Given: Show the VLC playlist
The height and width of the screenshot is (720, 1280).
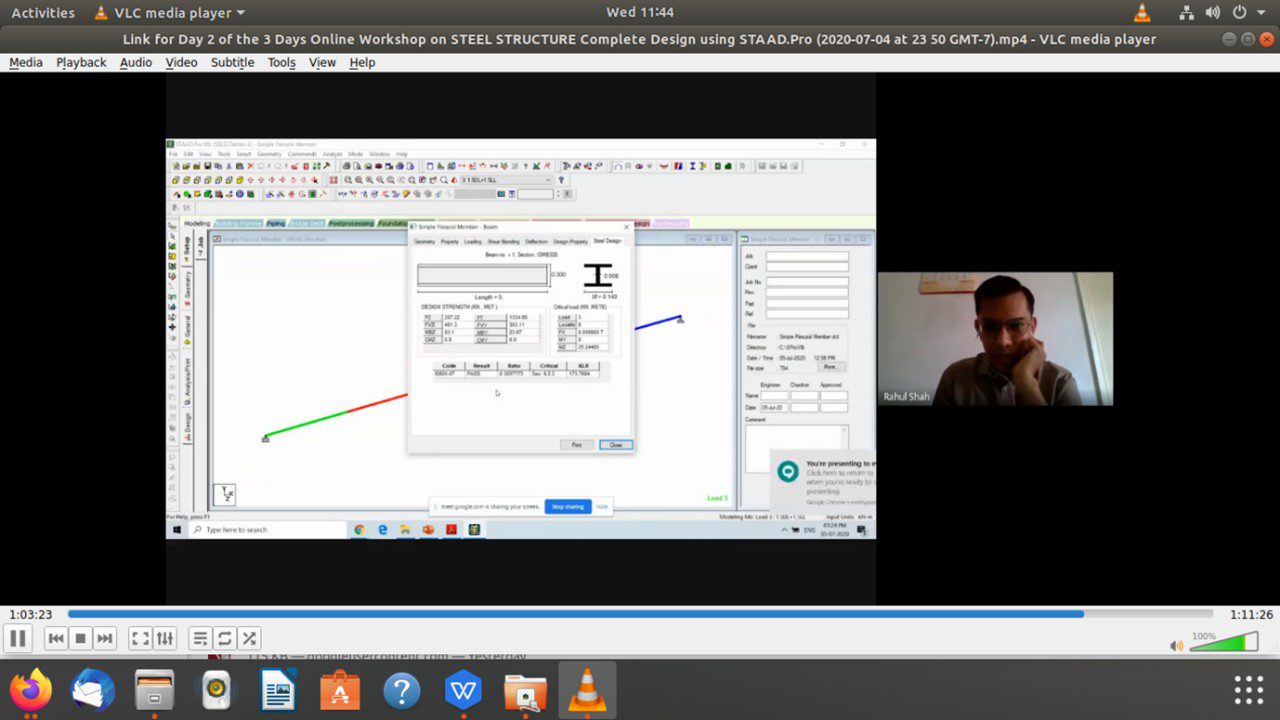Looking at the screenshot, I should click(200, 638).
